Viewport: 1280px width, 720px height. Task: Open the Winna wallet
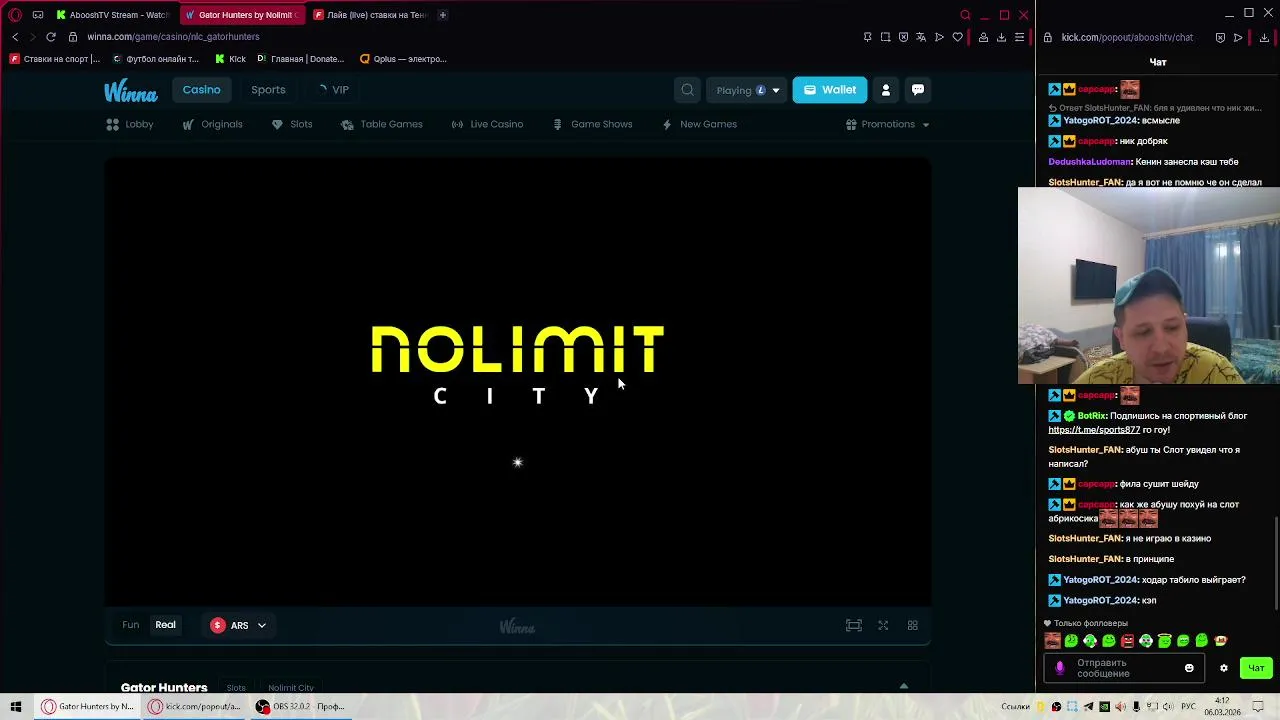coord(829,90)
